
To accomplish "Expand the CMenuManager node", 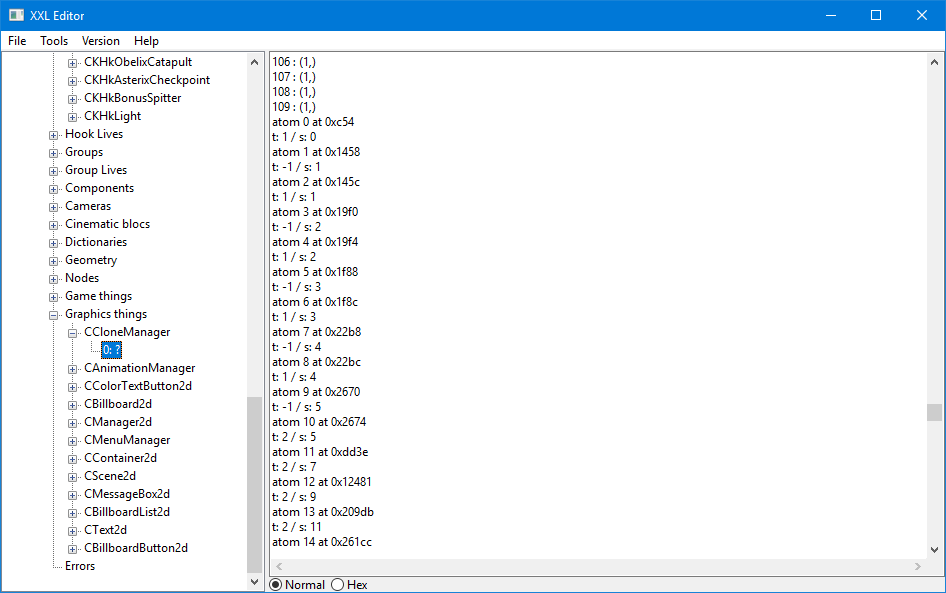I will [72, 442].
